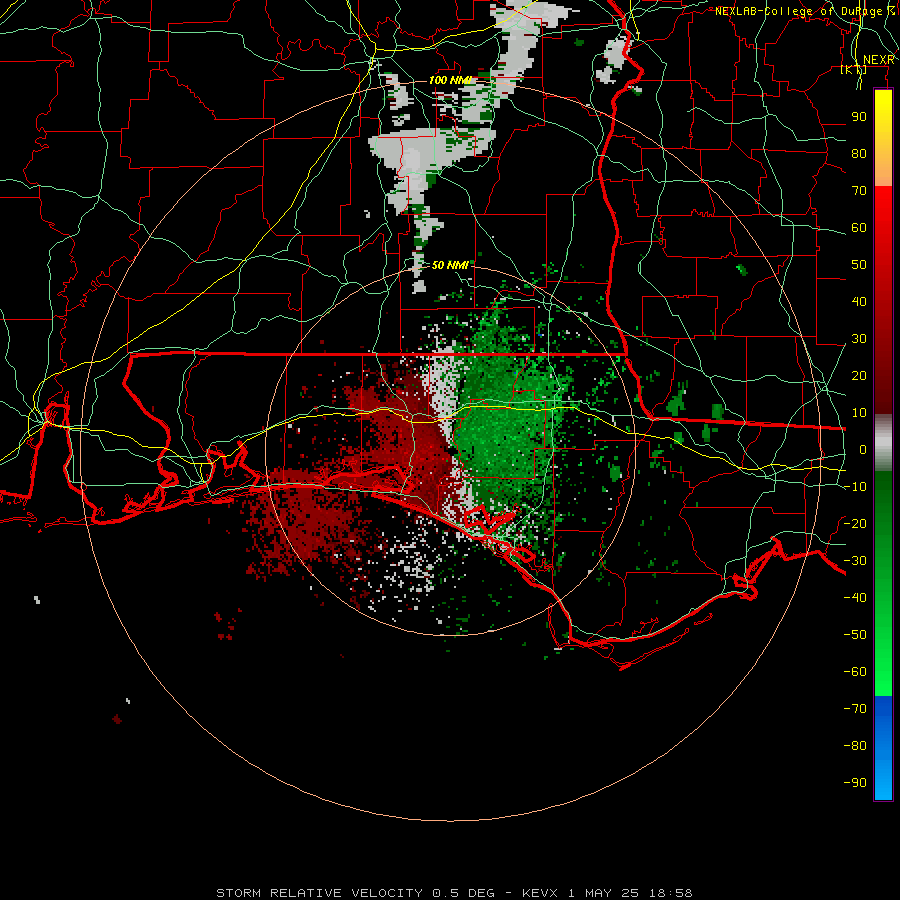Click the -90 scale value
The height and width of the screenshot is (900, 900).
pos(855,783)
